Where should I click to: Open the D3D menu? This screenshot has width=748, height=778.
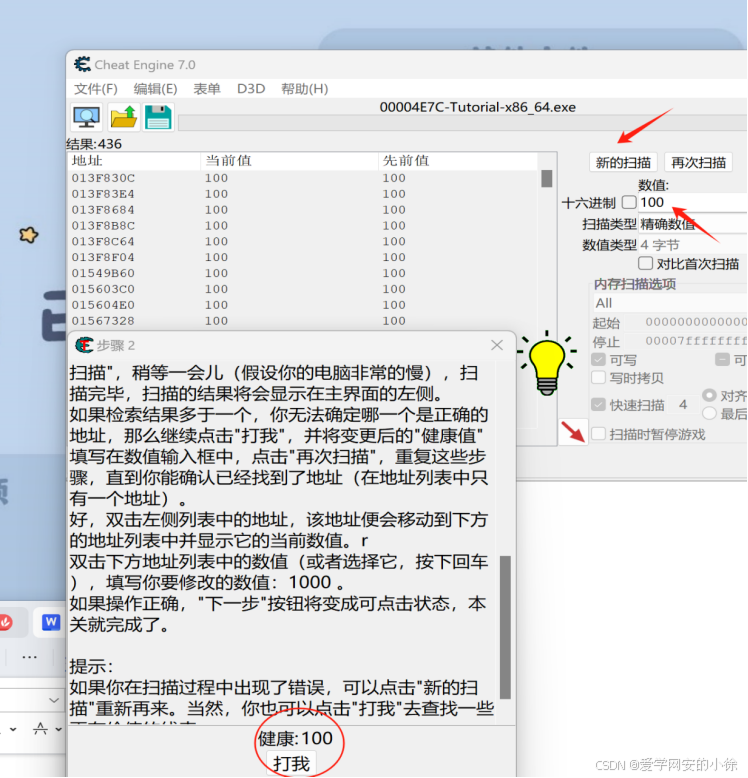click(x=251, y=89)
